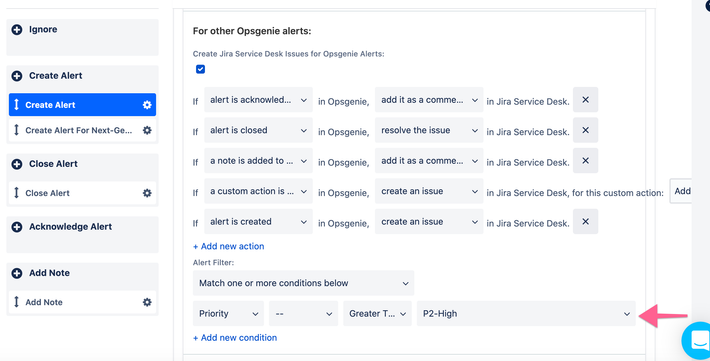Click the plus icon beside Ignore

coord(17,29)
